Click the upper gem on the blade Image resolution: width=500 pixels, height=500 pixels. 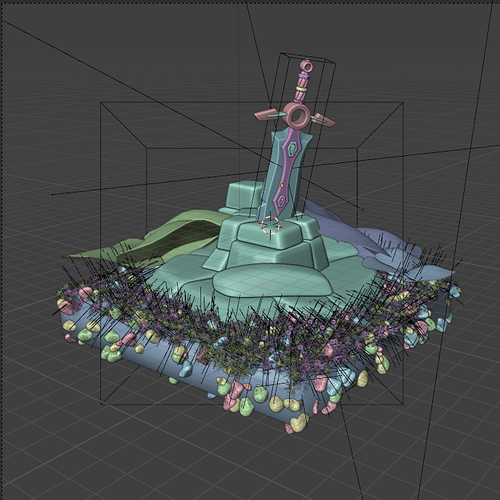point(293,148)
